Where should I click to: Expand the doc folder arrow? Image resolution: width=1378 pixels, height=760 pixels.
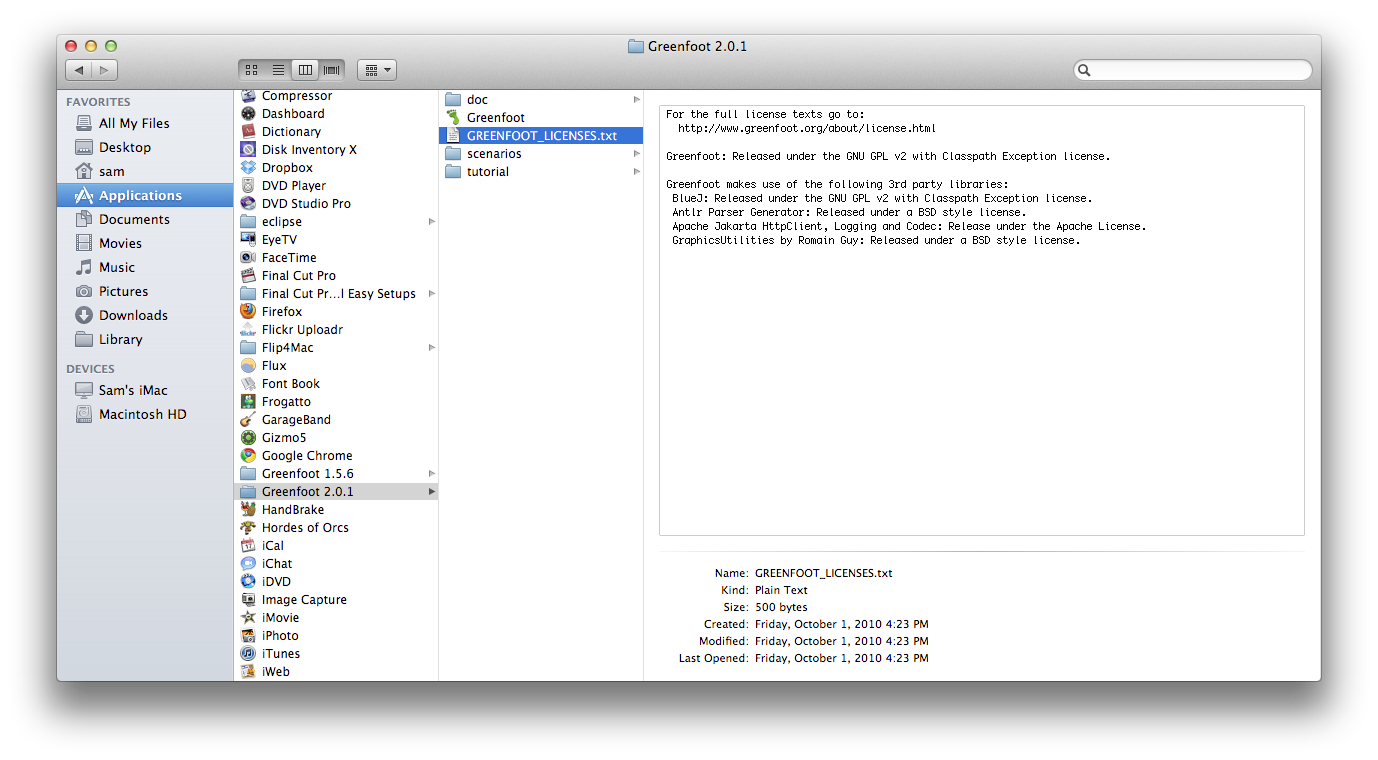(637, 100)
